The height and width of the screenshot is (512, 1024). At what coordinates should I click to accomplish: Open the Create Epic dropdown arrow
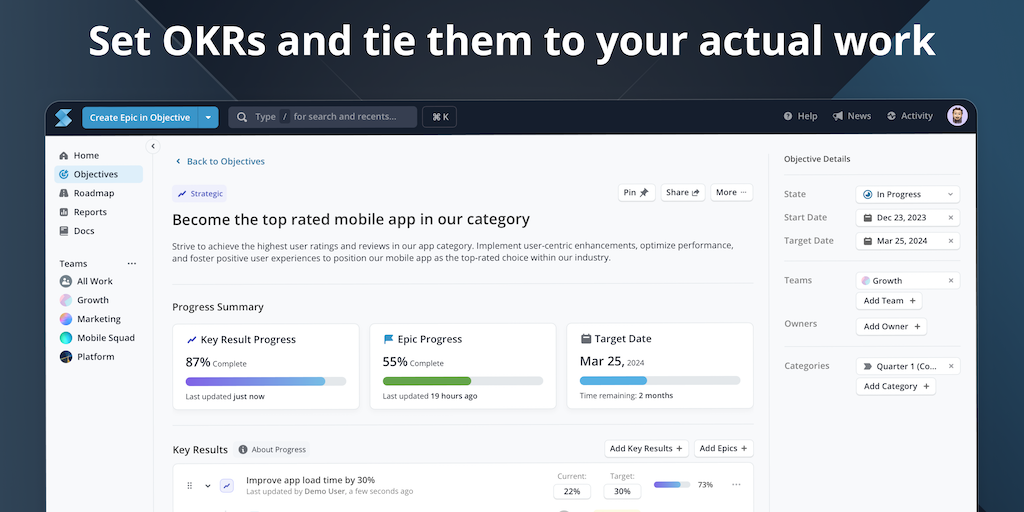click(x=208, y=117)
